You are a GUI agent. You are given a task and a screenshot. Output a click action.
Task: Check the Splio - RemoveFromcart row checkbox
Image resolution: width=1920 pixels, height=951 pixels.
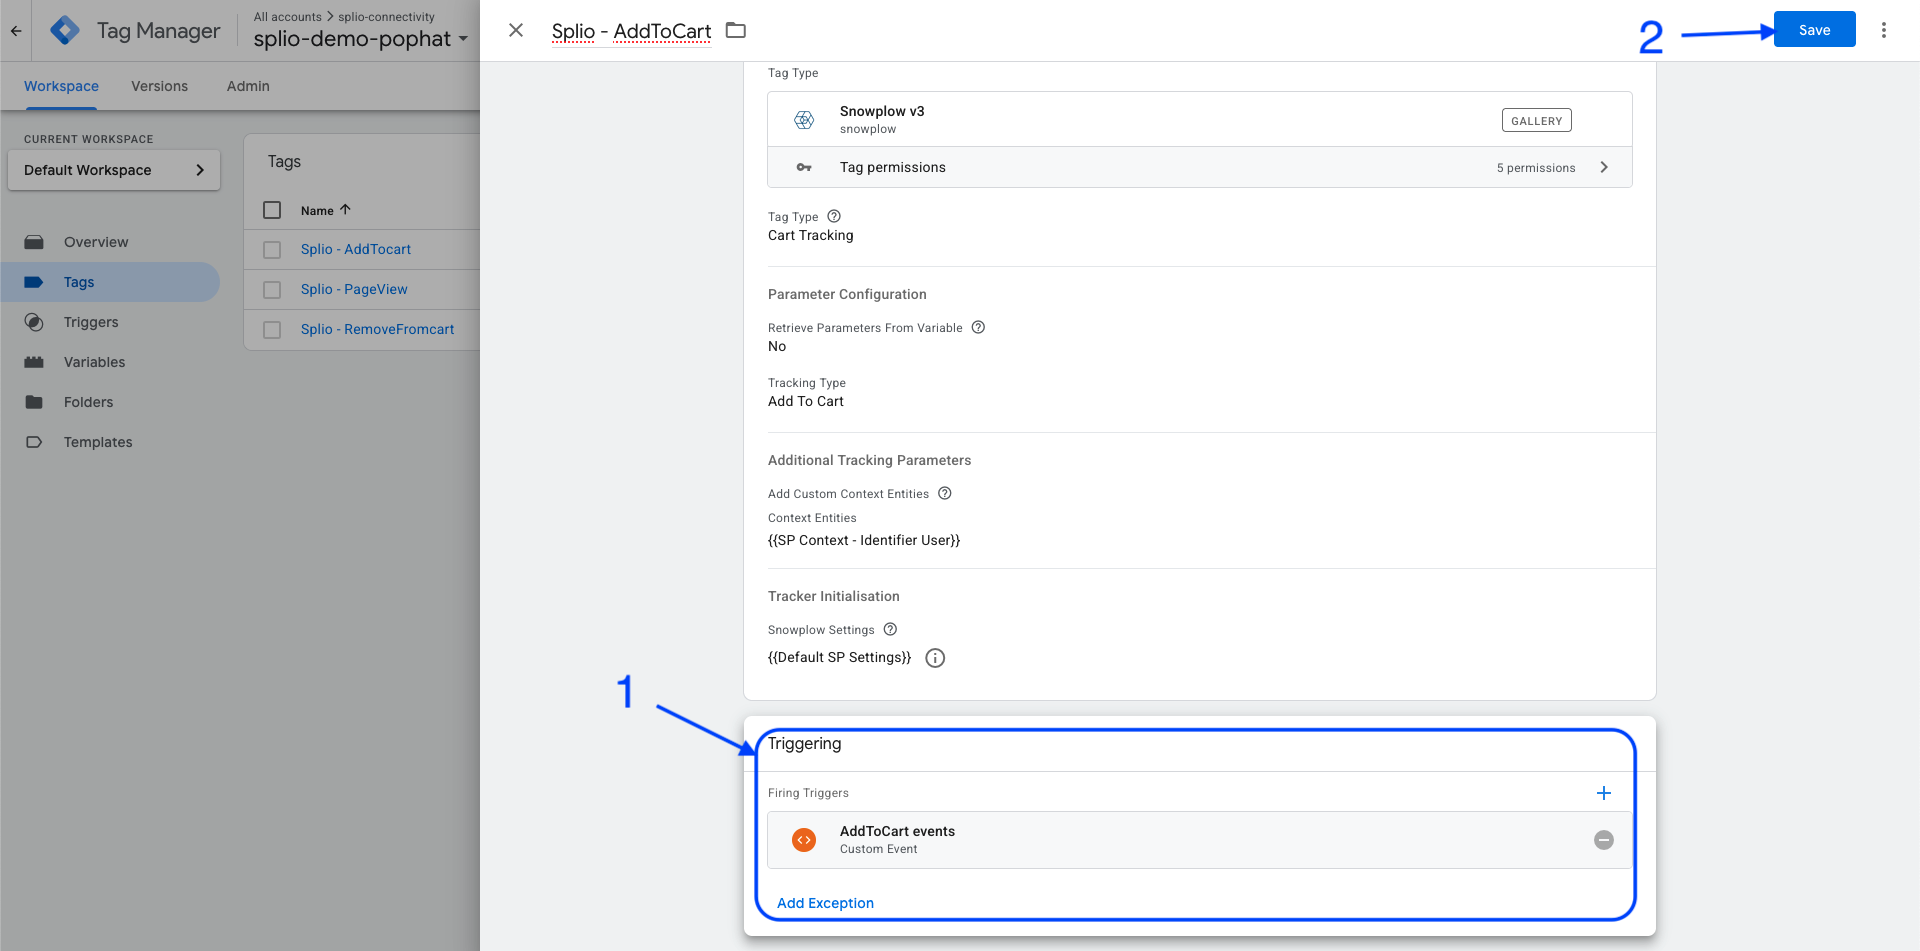tap(272, 330)
